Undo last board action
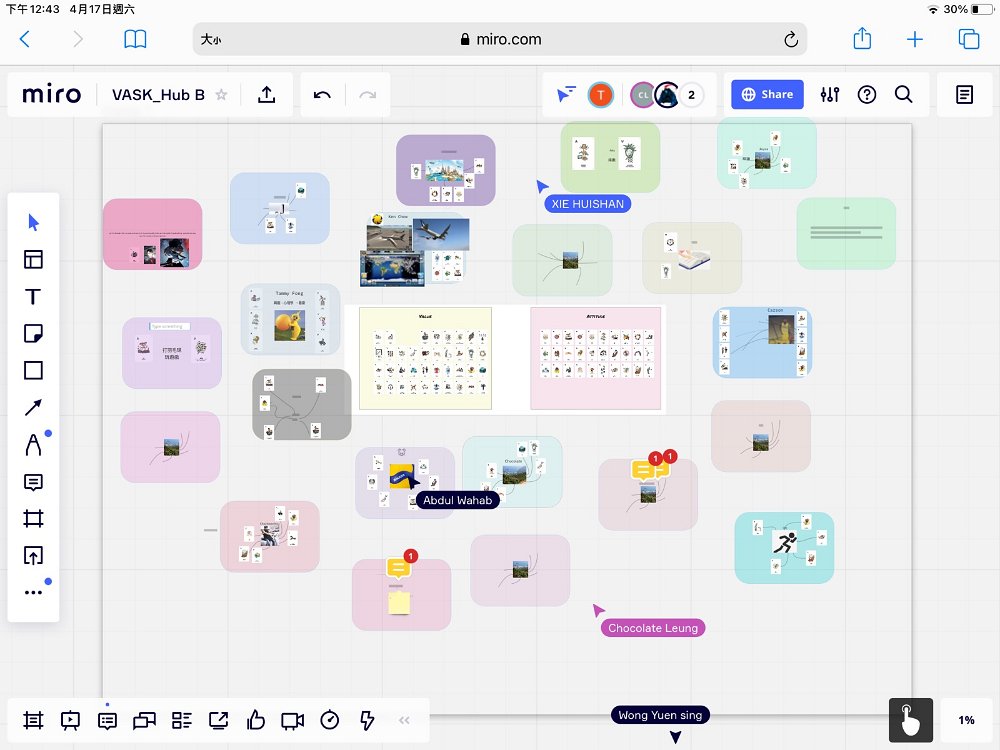 [x=322, y=95]
